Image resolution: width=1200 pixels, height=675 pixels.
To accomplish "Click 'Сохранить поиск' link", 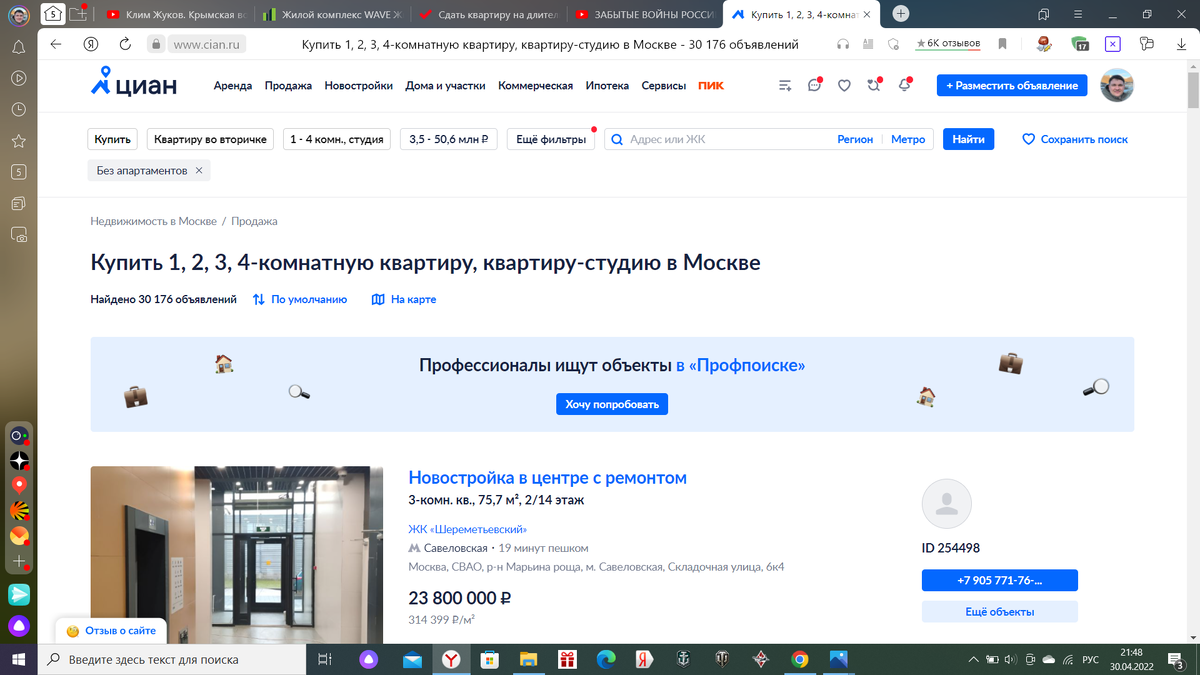I will click(x=1075, y=140).
